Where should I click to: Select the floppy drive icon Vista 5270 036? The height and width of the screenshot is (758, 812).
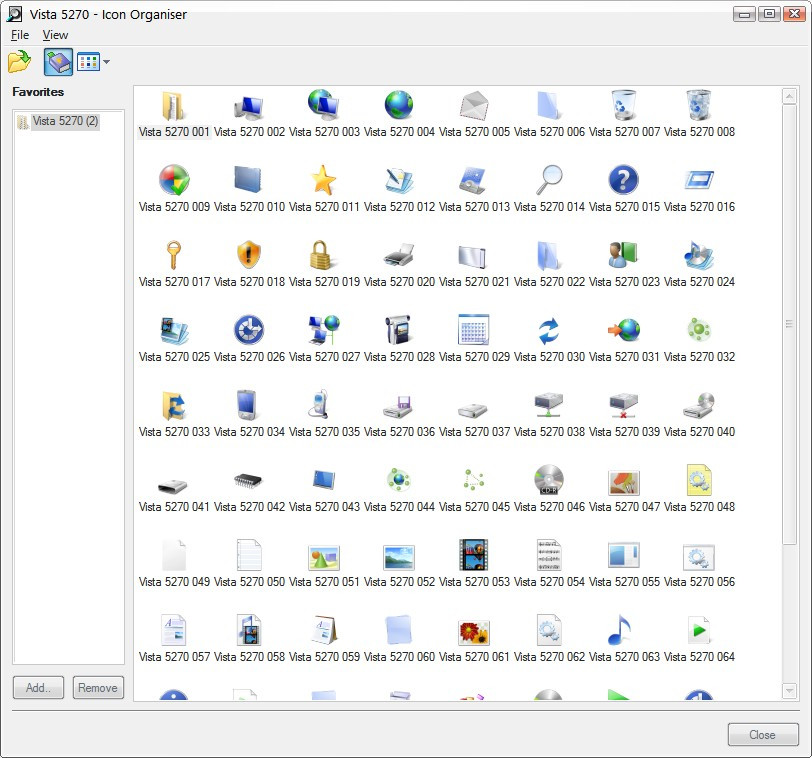(398, 407)
